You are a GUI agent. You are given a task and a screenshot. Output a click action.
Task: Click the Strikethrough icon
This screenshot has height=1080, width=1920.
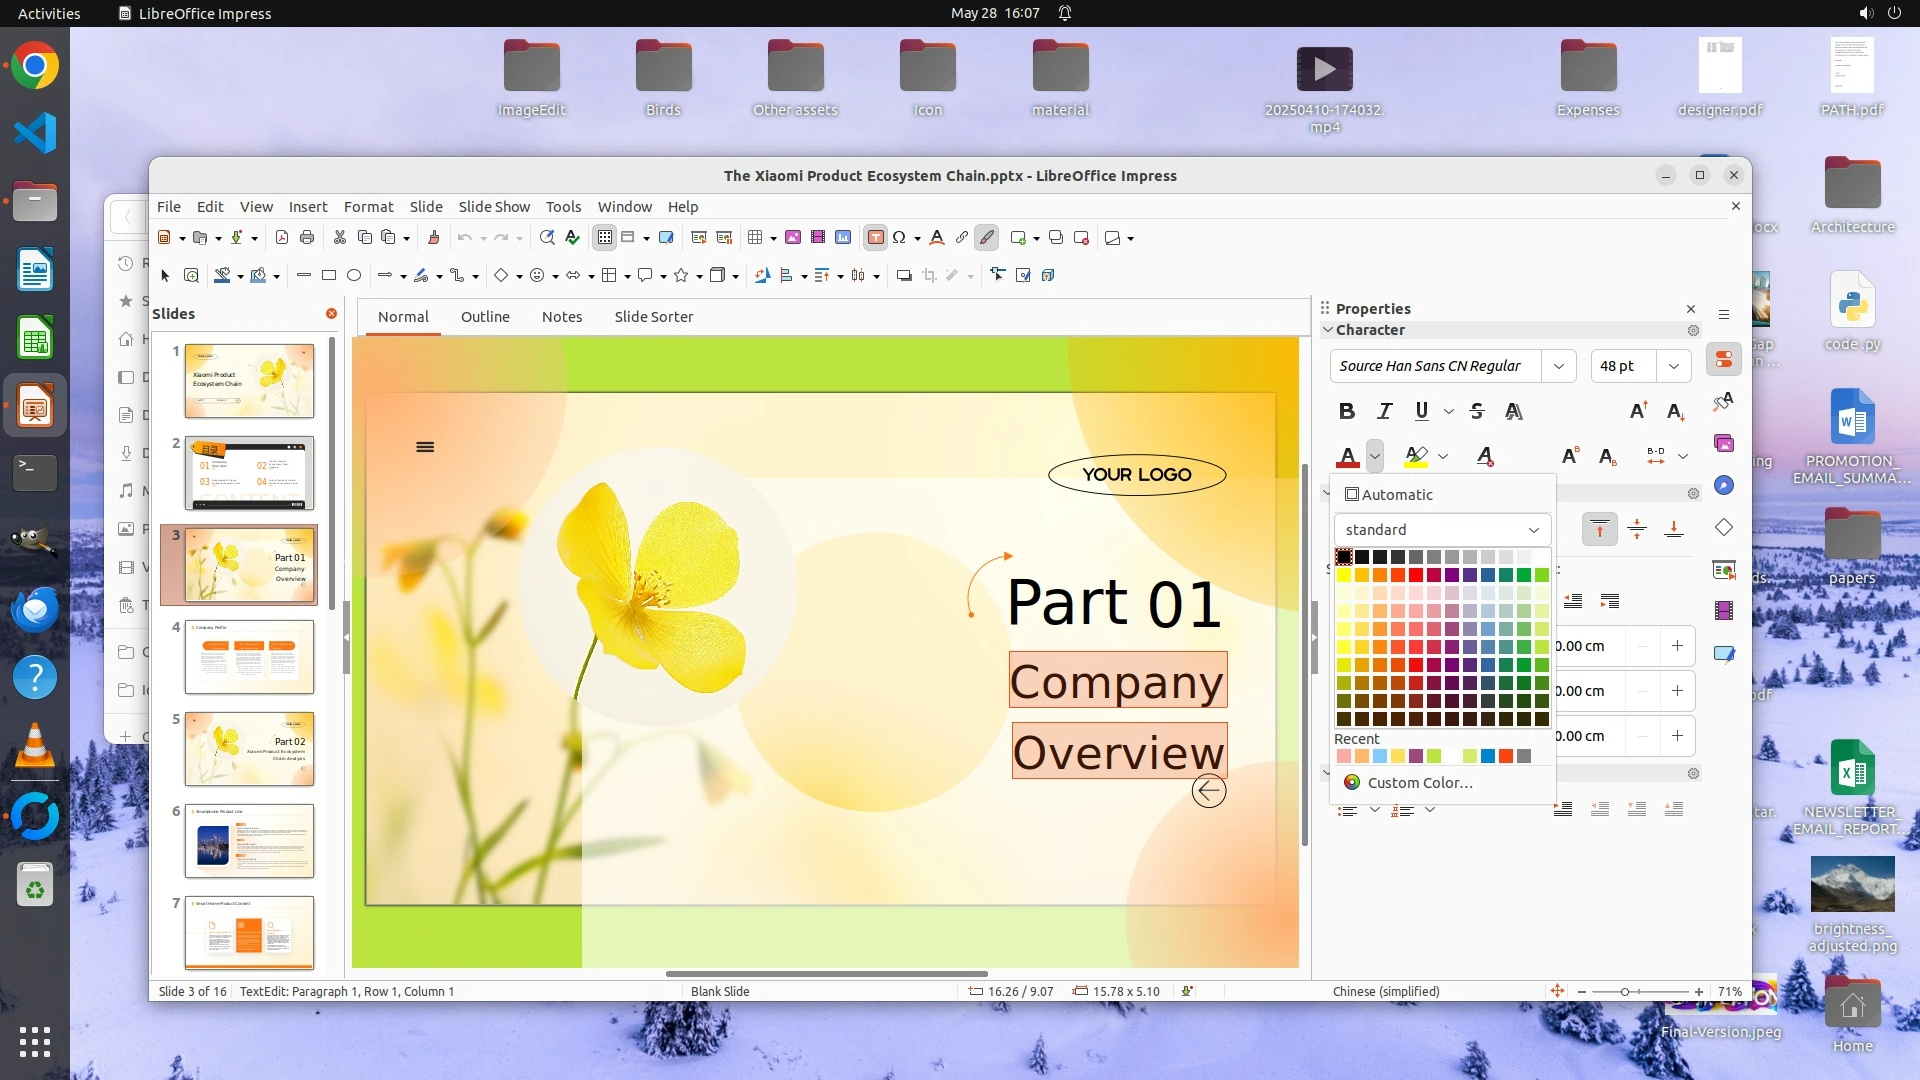point(1477,411)
